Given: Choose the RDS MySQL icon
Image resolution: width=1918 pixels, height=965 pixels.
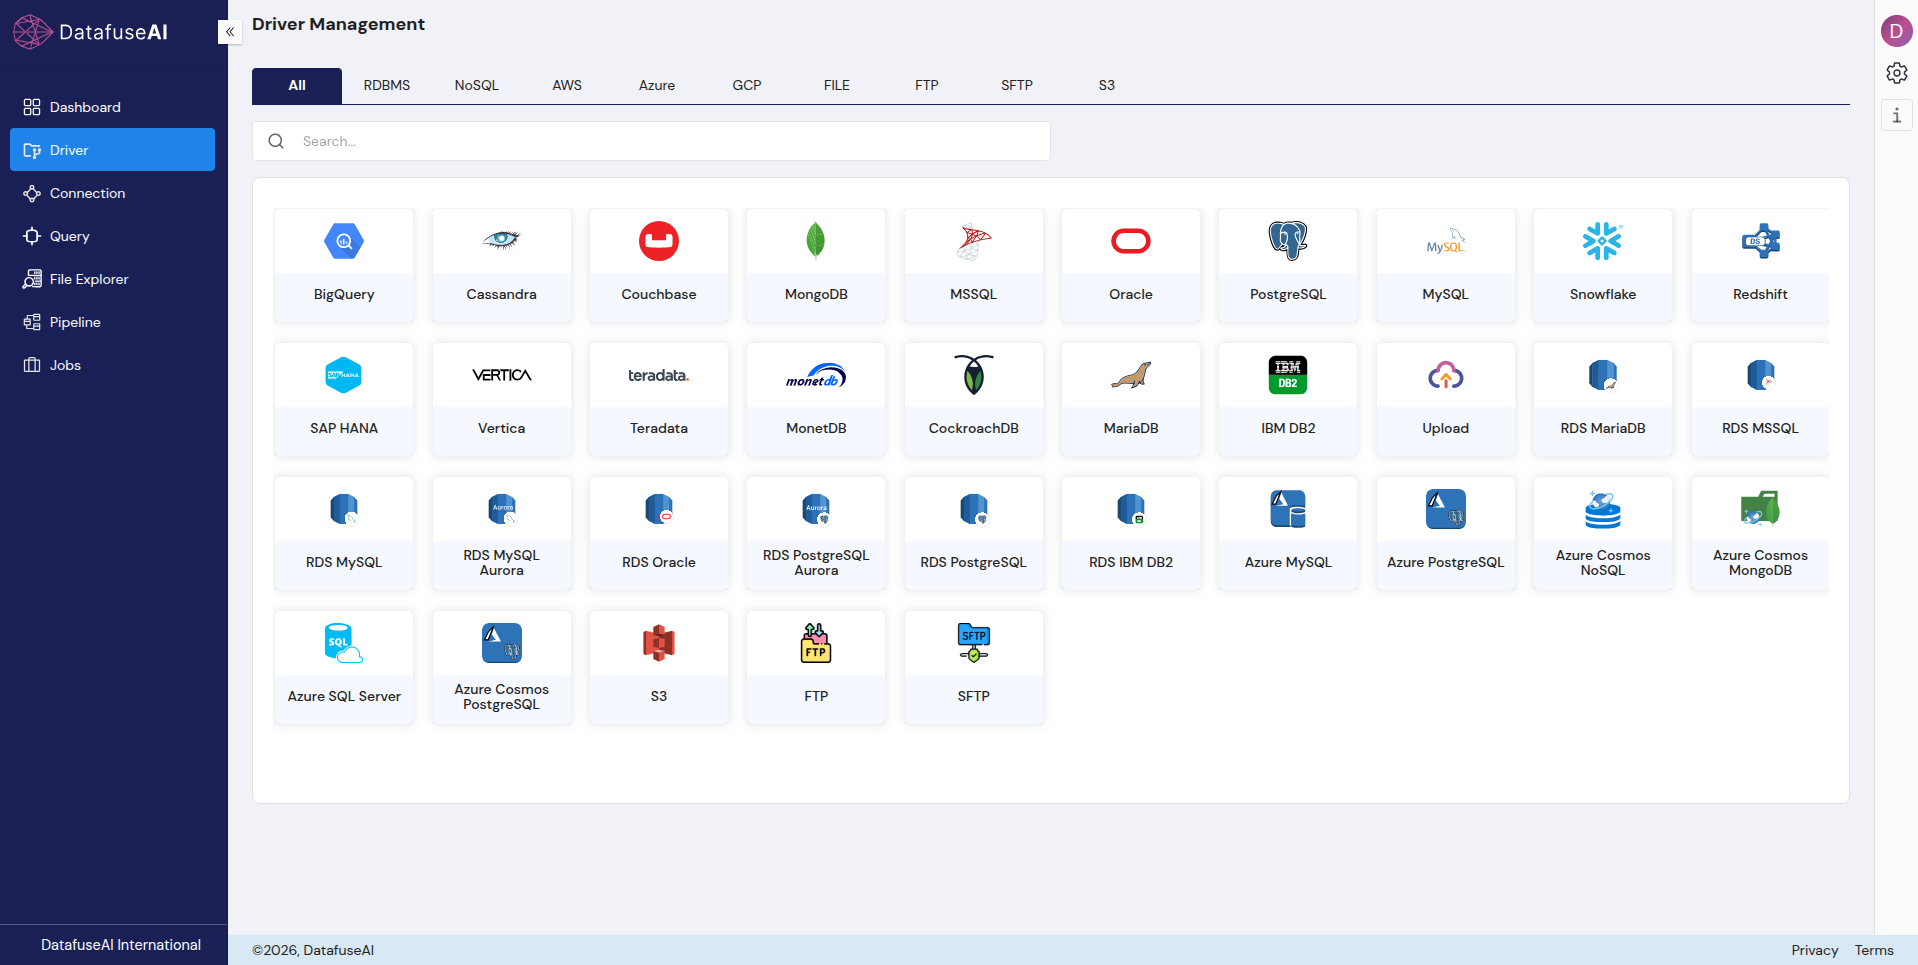Looking at the screenshot, I should [x=344, y=509].
